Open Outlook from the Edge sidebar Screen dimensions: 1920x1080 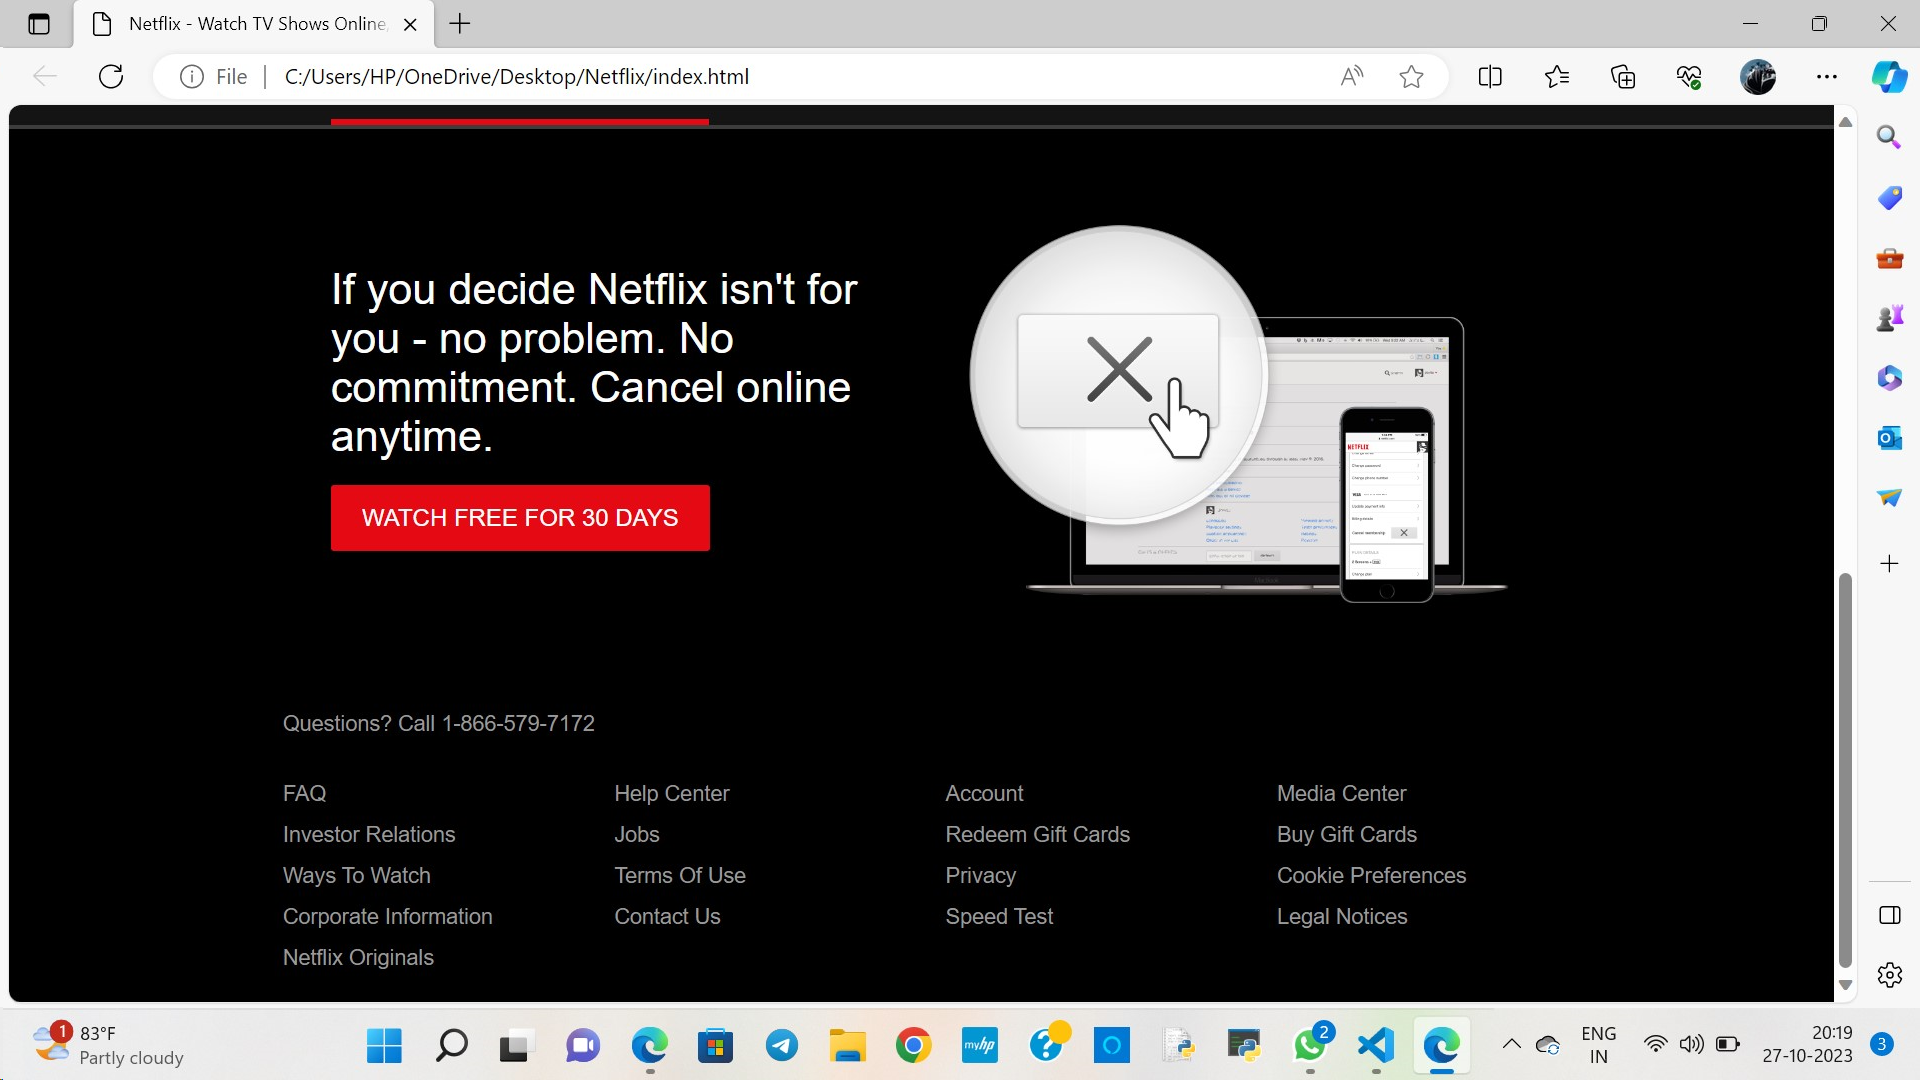[1889, 437]
